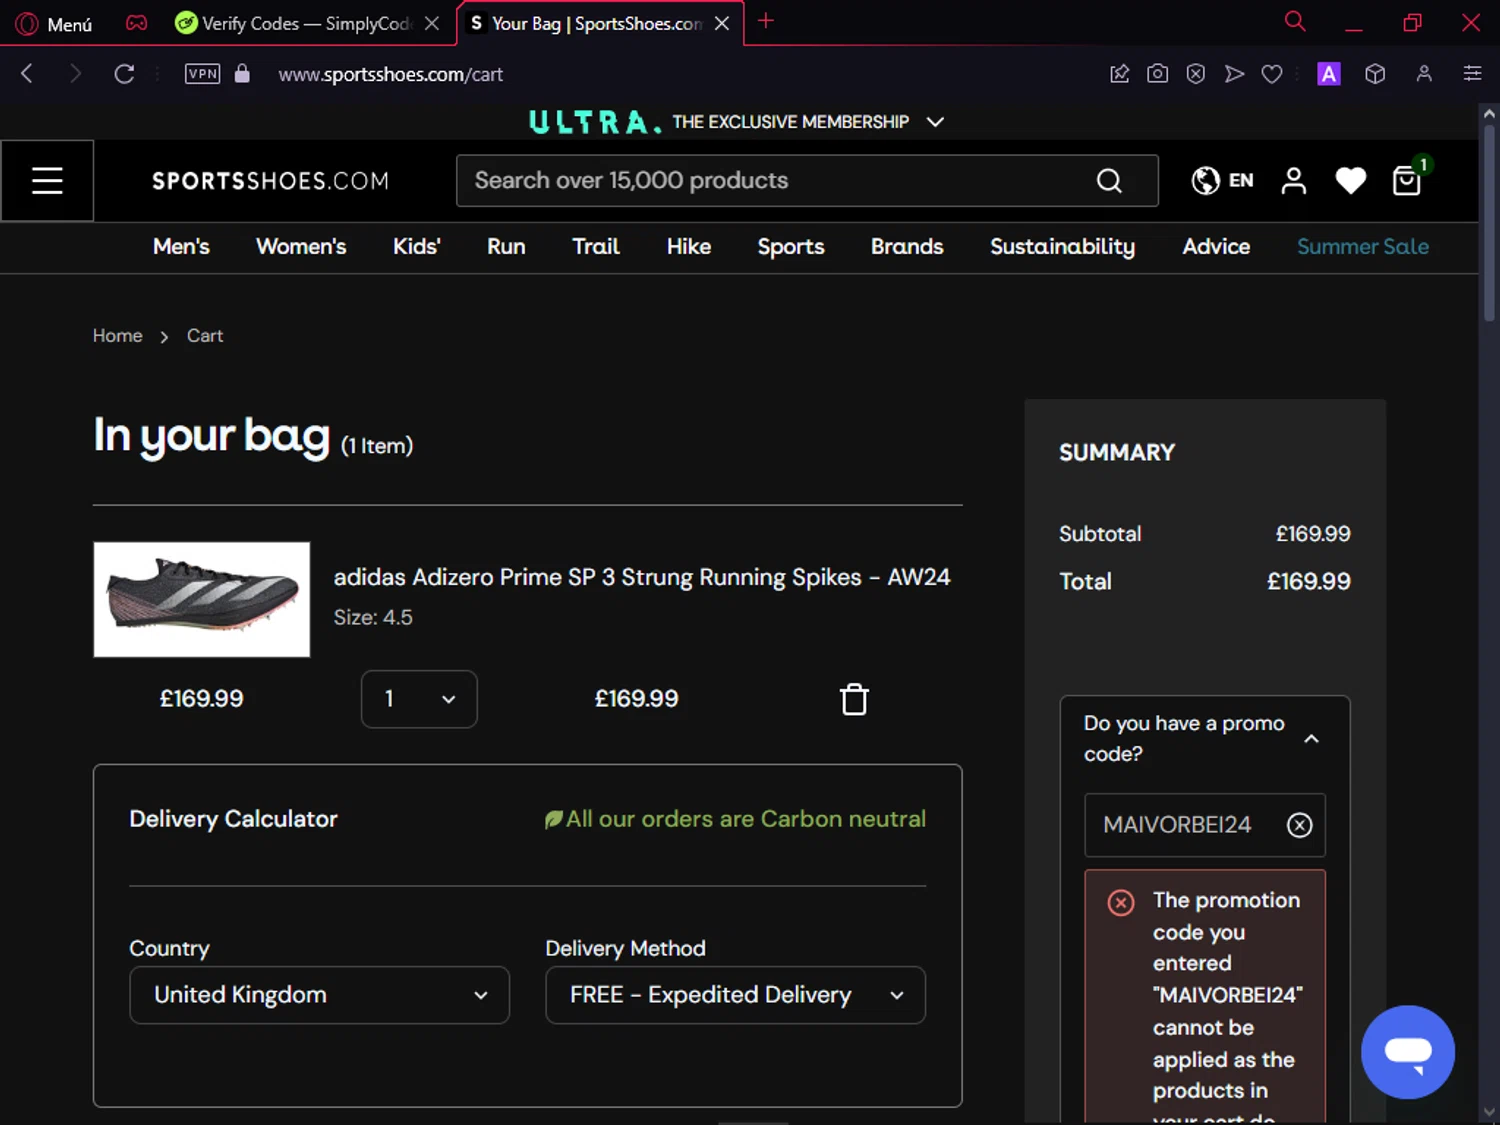Viewport: 1500px width, 1125px height.
Task: Open the adidas Adizero Prime SP 3 product link
Action: (642, 577)
